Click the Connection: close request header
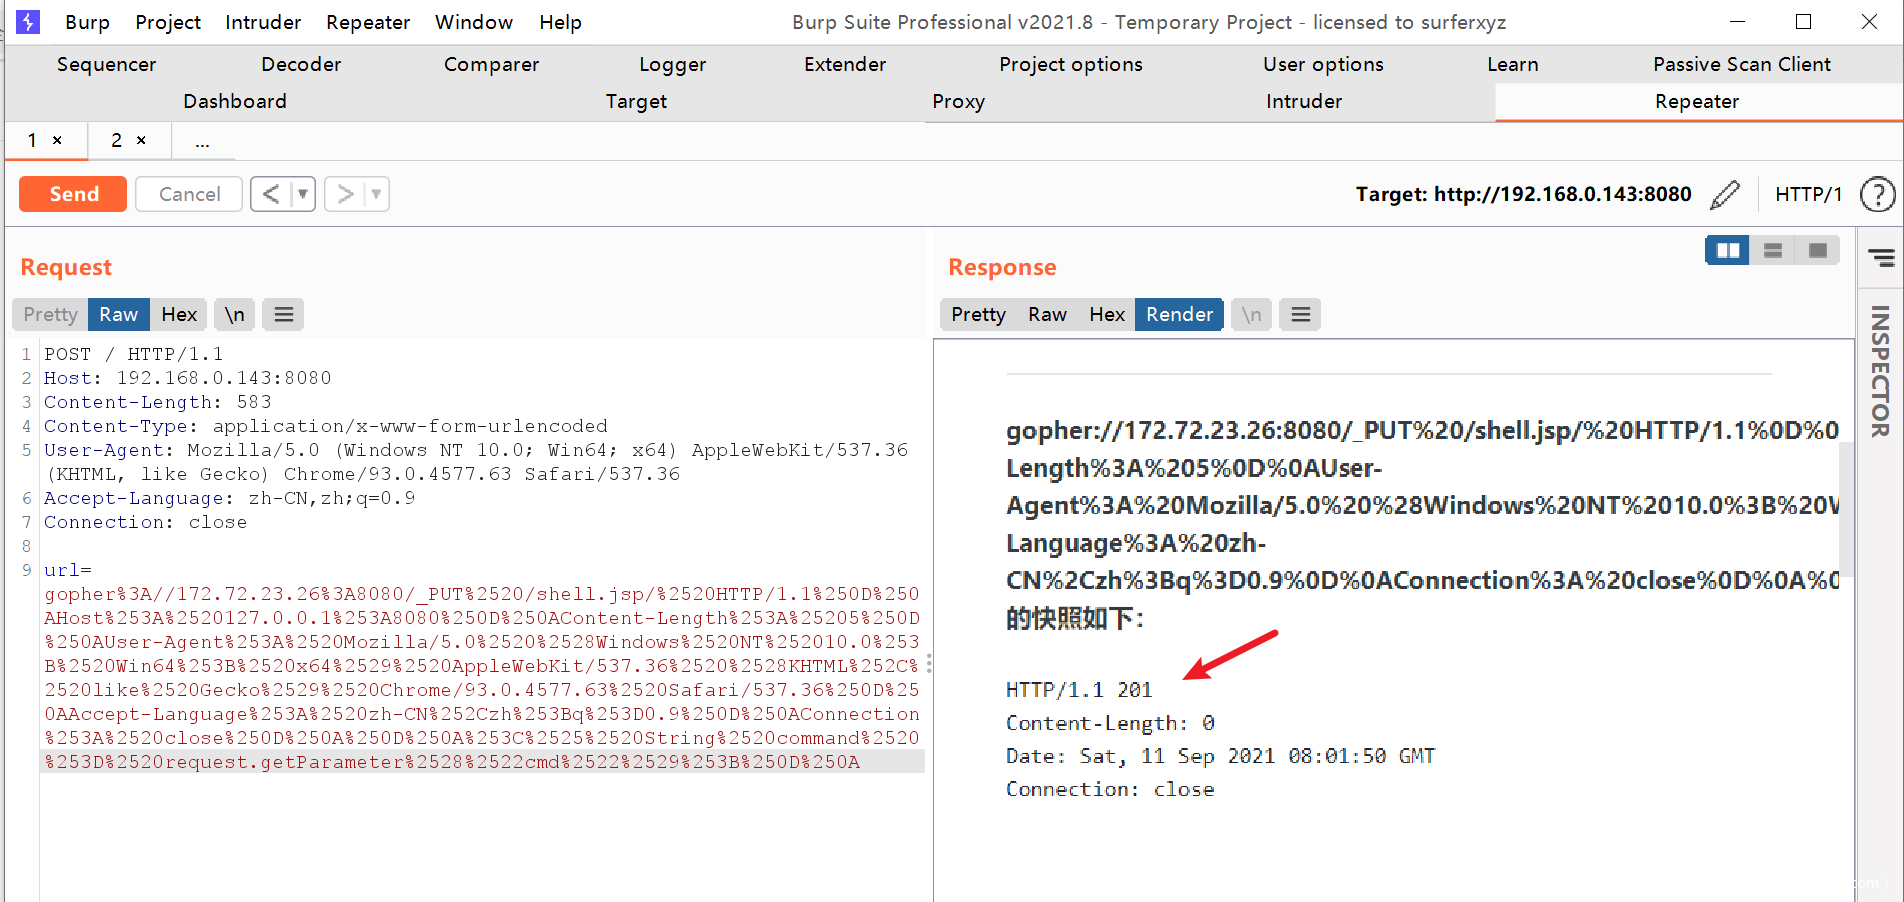Viewport: 1904px width, 902px height. 145,522
